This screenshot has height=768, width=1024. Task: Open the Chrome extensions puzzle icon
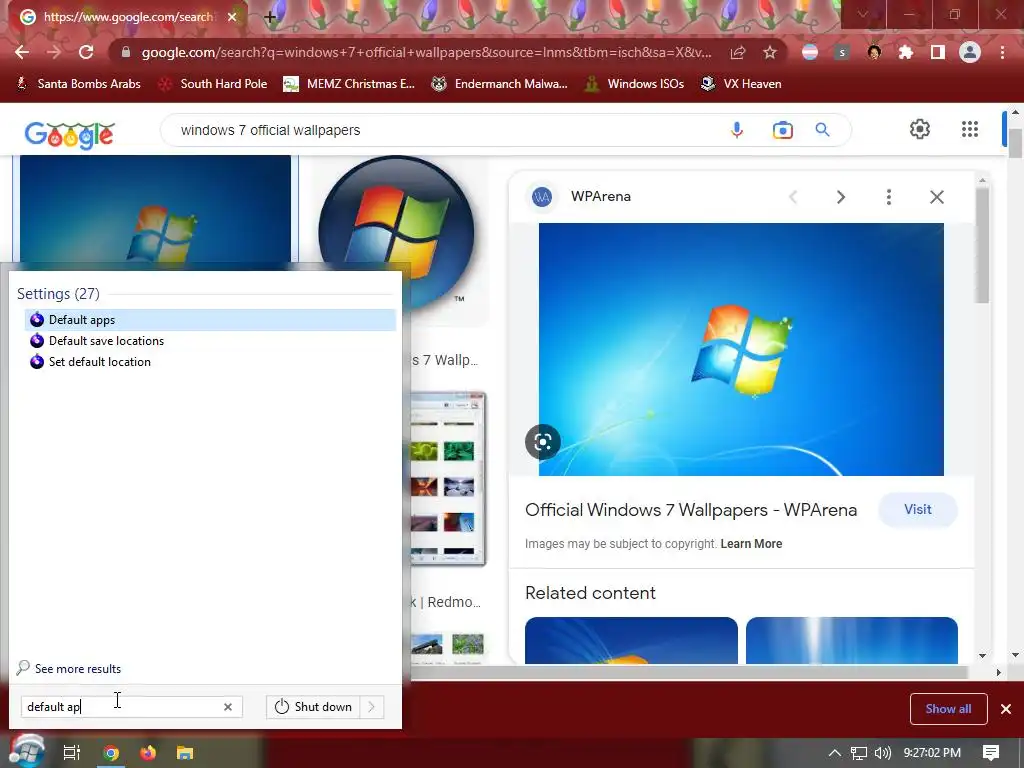906,52
